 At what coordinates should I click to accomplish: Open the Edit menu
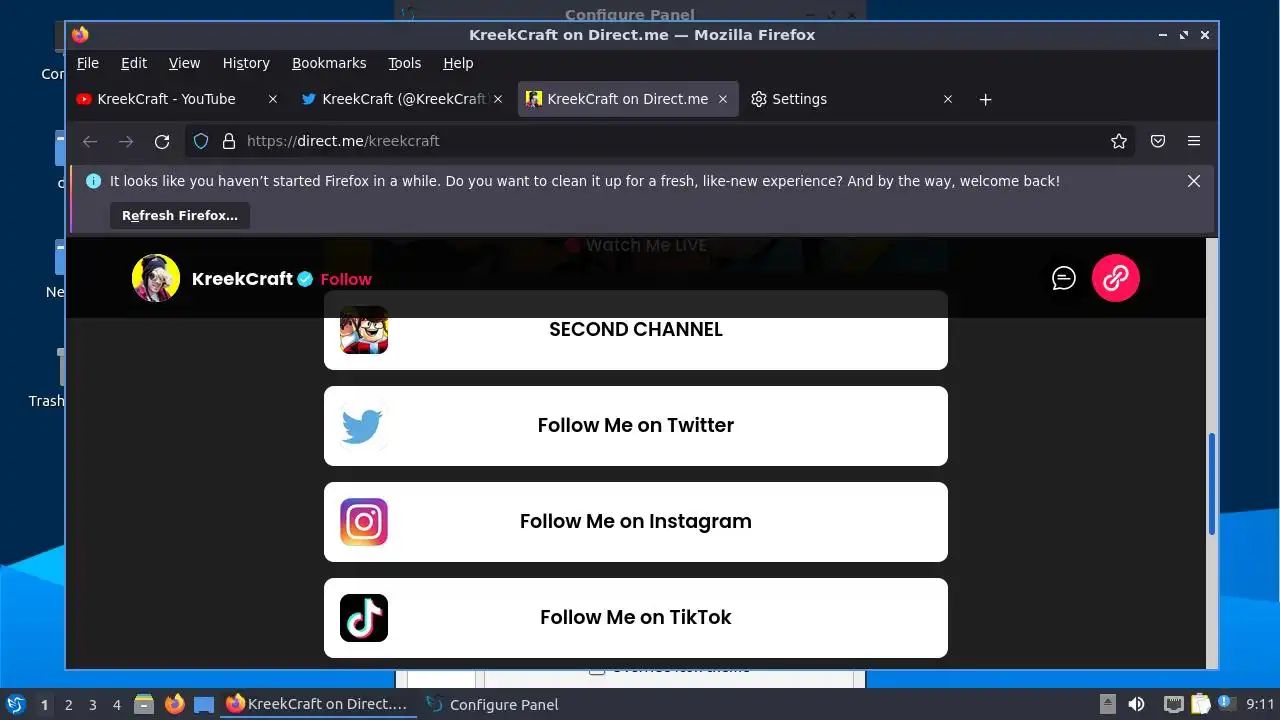134,63
